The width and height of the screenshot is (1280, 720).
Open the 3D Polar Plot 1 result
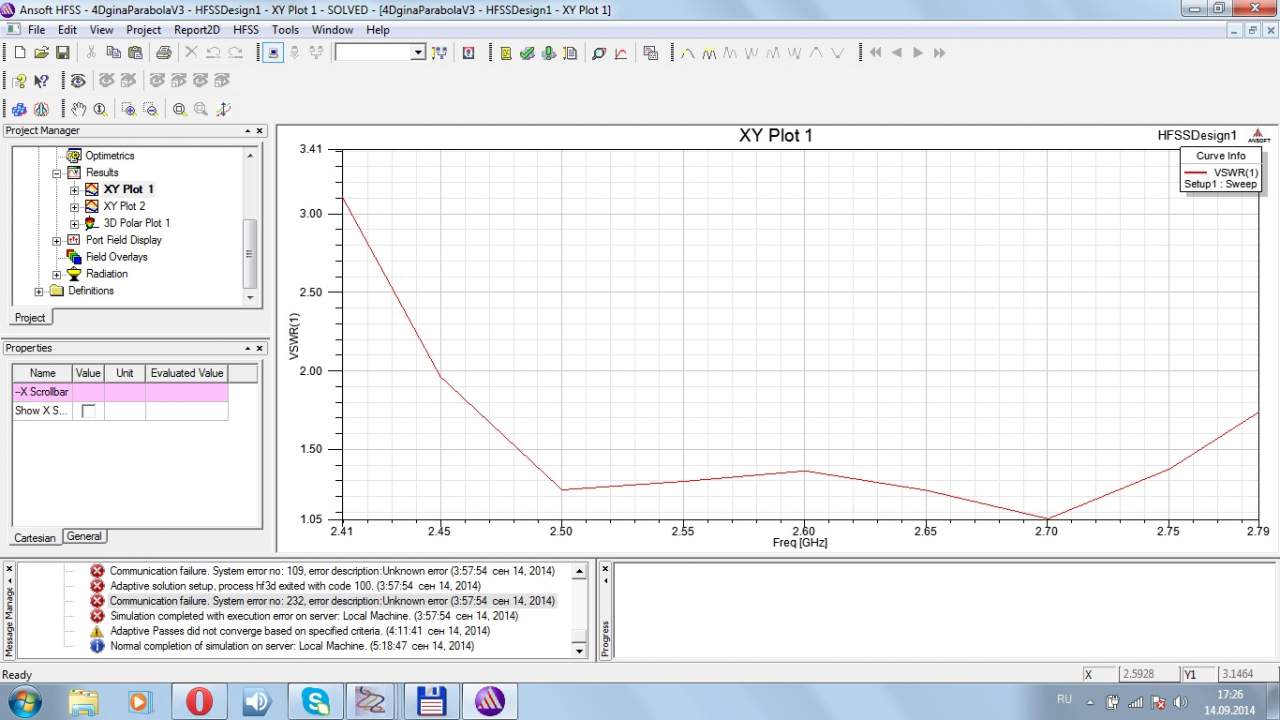click(136, 223)
